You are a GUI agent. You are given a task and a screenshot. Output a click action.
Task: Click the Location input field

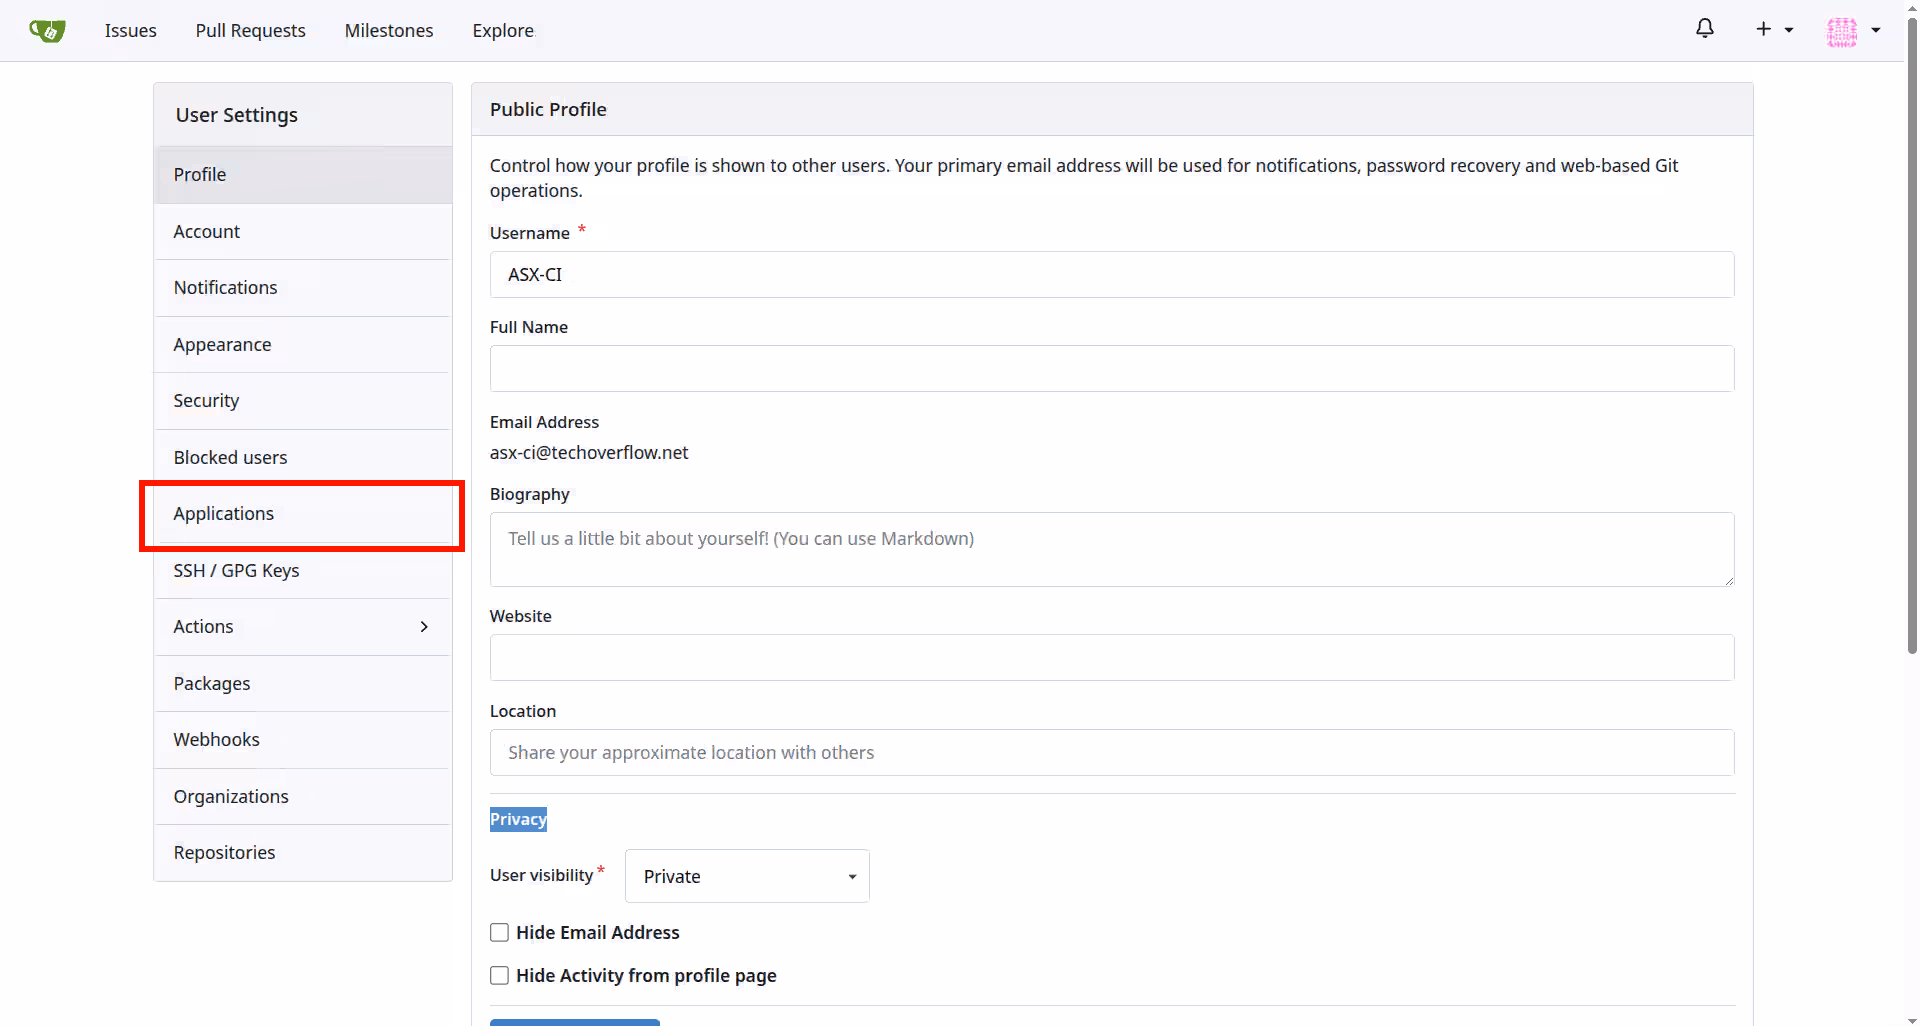coord(1110,752)
